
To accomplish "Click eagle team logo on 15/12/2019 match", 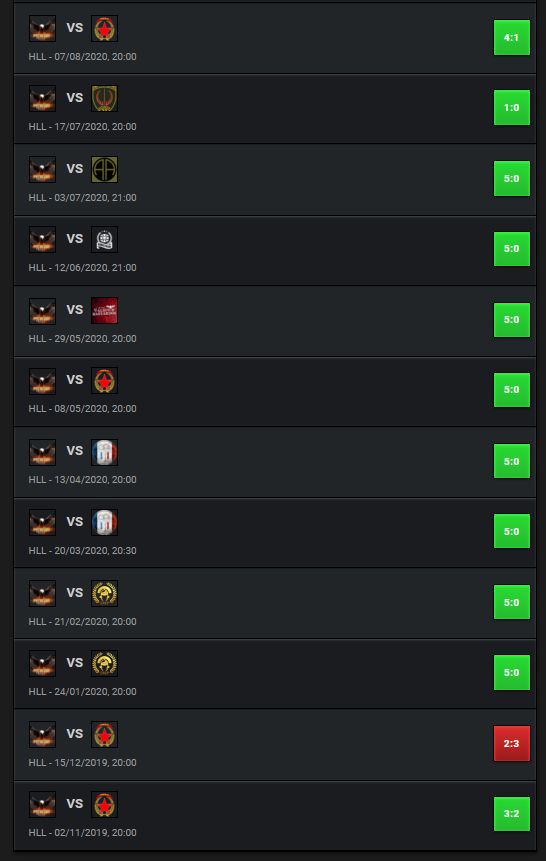I will pyautogui.click(x=42, y=734).
